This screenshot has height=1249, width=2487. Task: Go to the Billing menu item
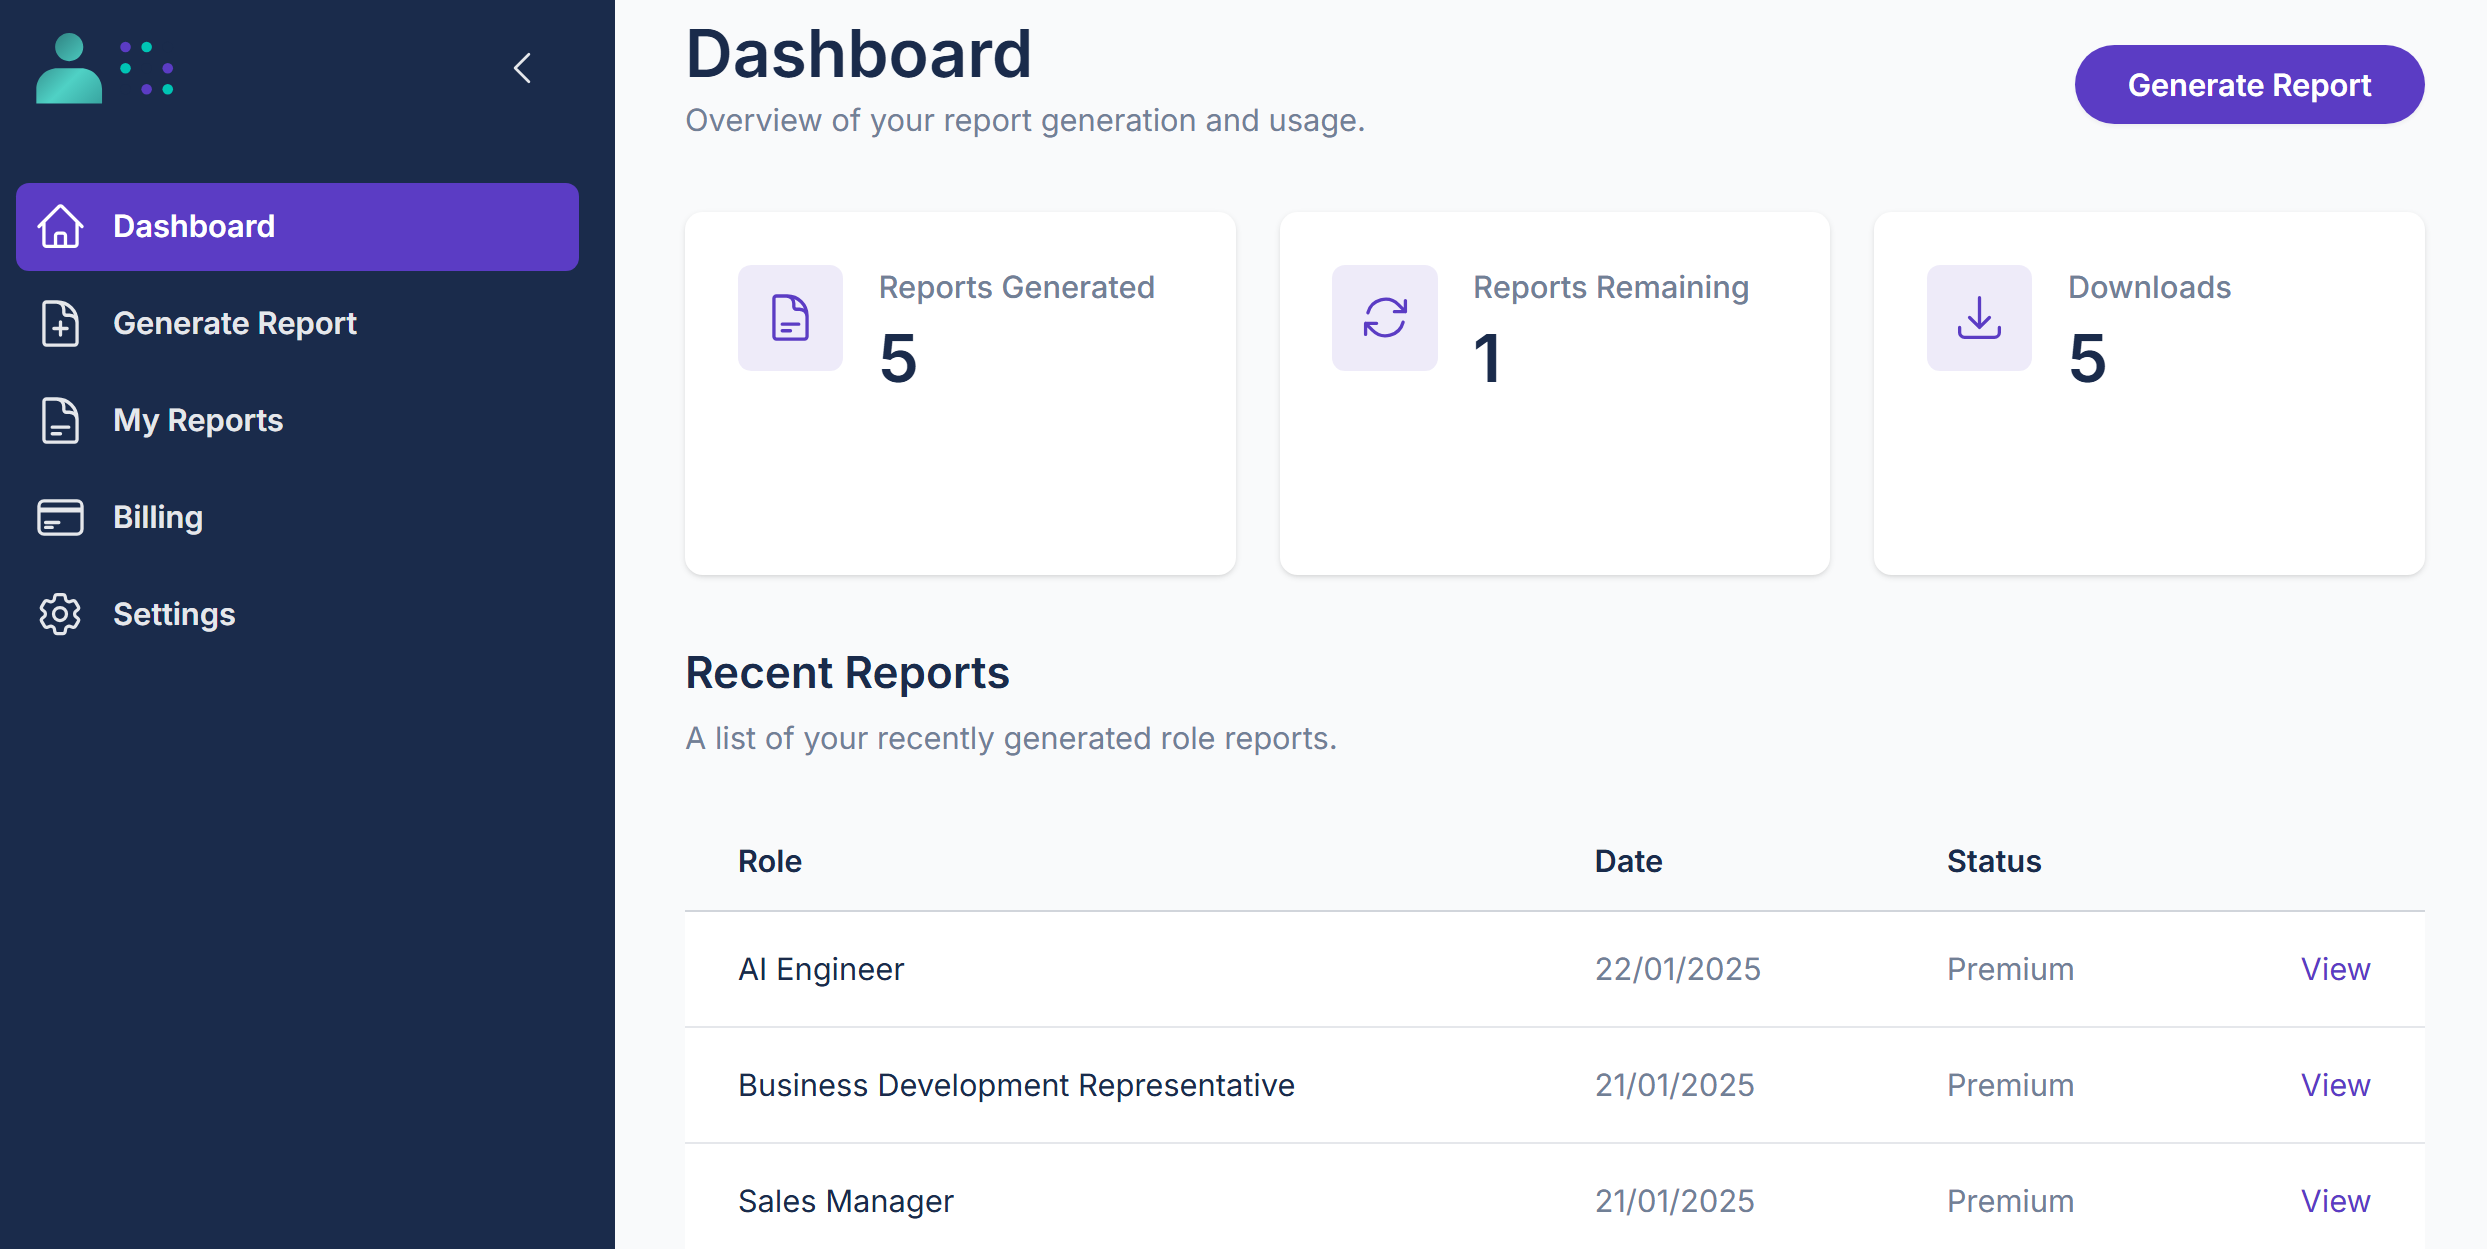tap(158, 517)
